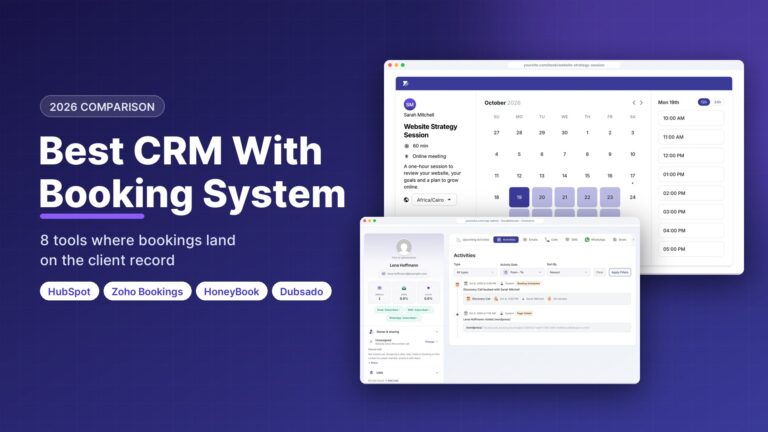Screen dimensions: 768x432
Task: Select the 10:00 AM time slot
Action: tap(690, 118)
